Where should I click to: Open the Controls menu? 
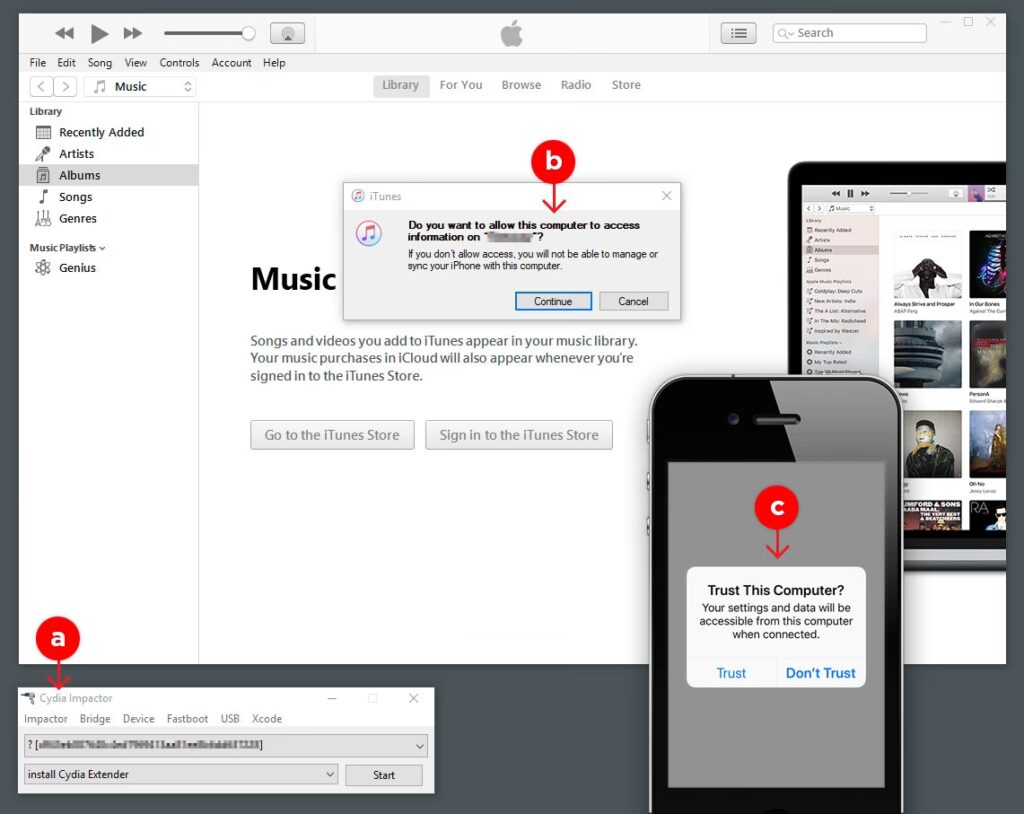coord(179,62)
